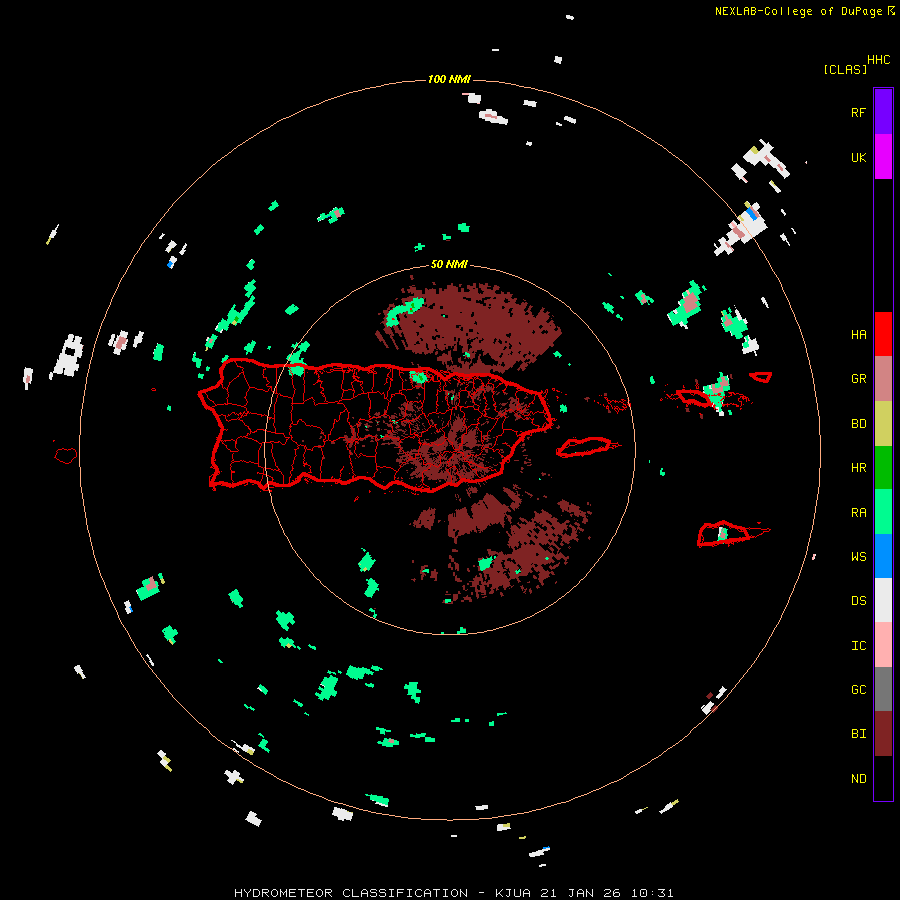This screenshot has height=900, width=900.
Task: Click the "GC" legend label
Action: (858, 690)
